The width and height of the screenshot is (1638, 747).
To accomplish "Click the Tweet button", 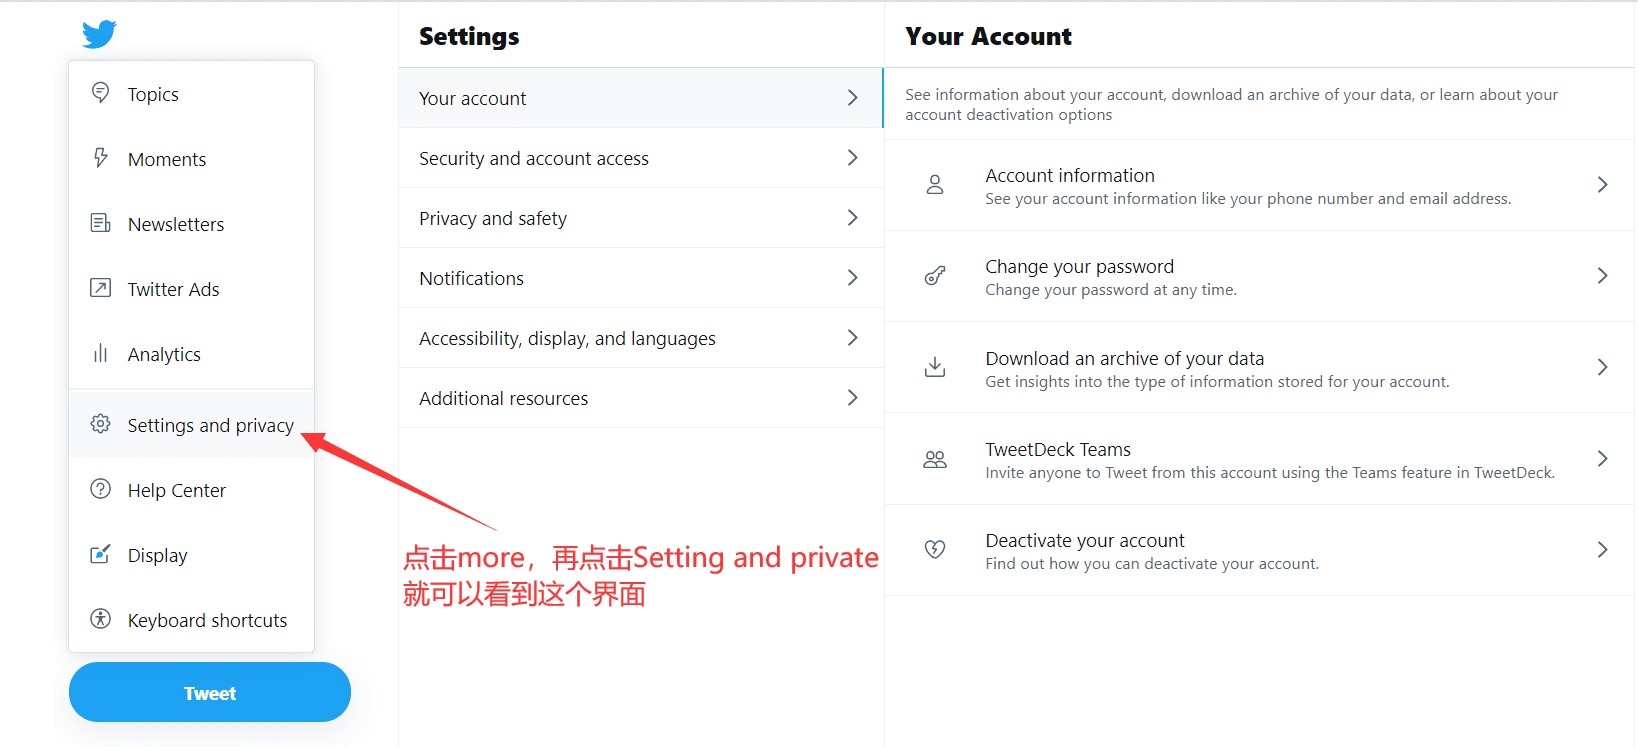I will coord(209,691).
